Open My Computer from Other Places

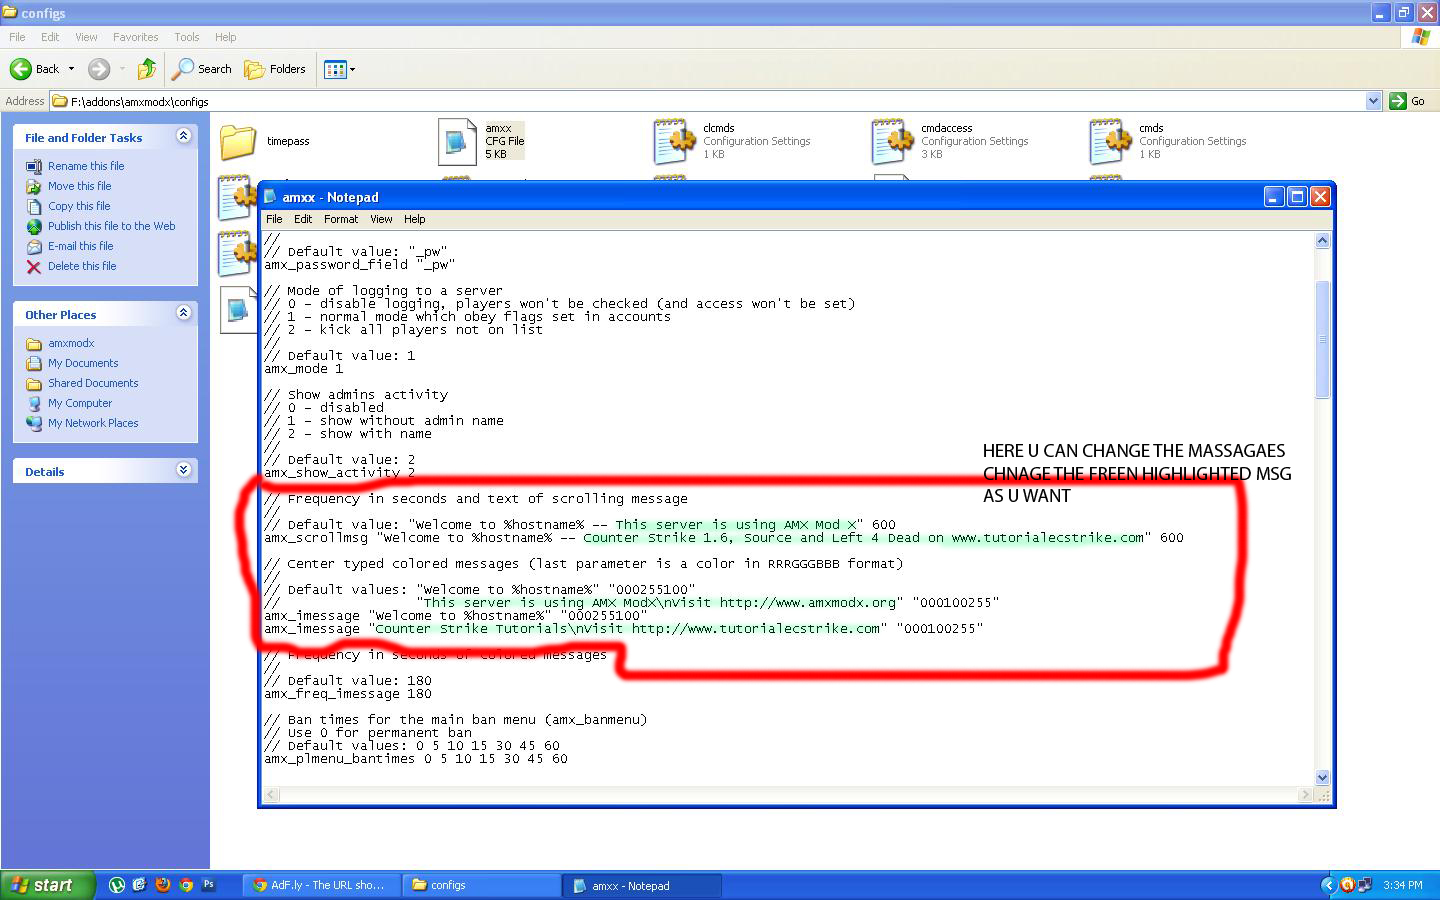click(80, 403)
